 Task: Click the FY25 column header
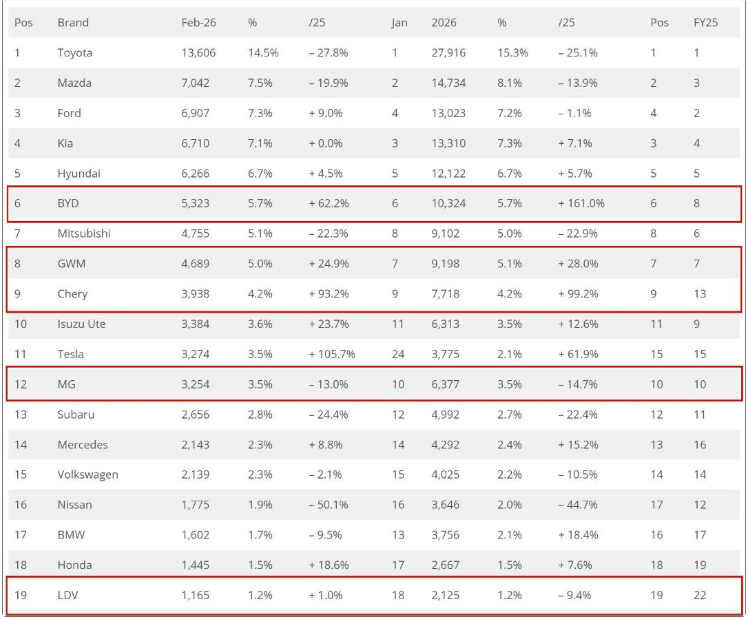tap(705, 21)
